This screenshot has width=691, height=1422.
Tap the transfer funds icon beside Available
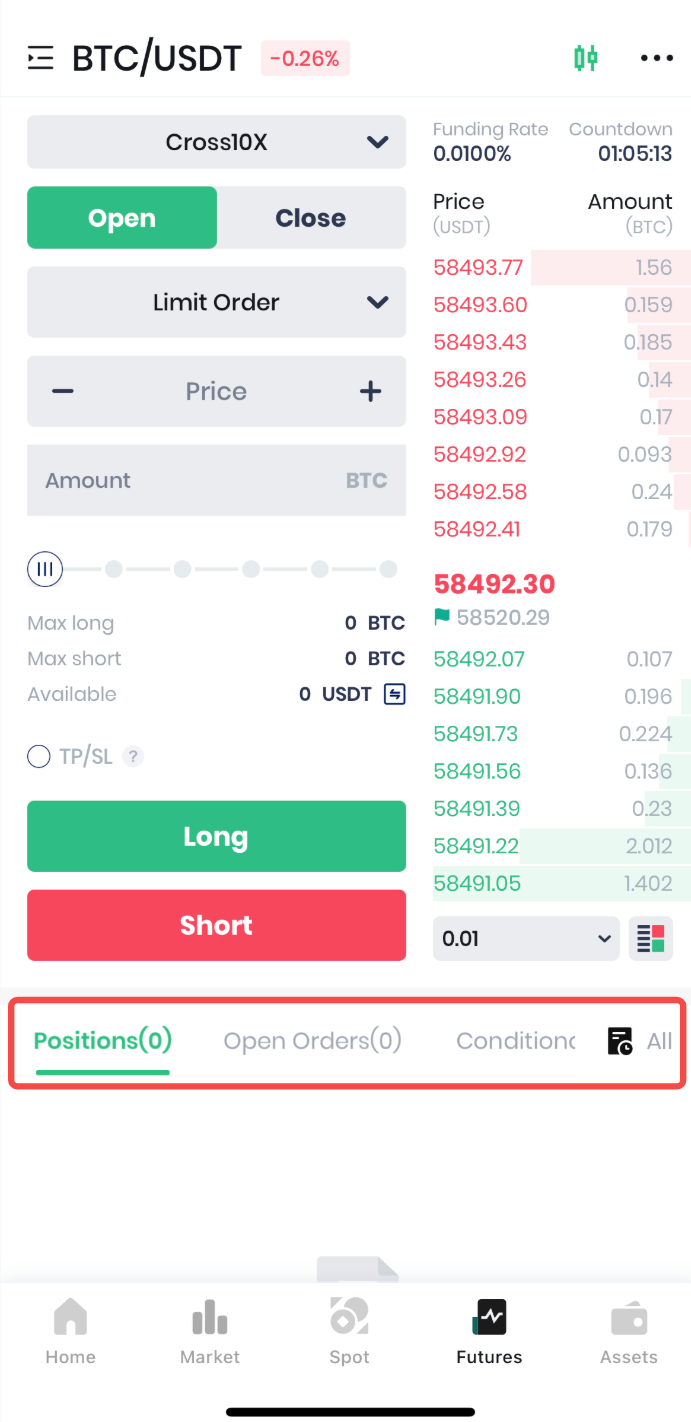point(395,694)
